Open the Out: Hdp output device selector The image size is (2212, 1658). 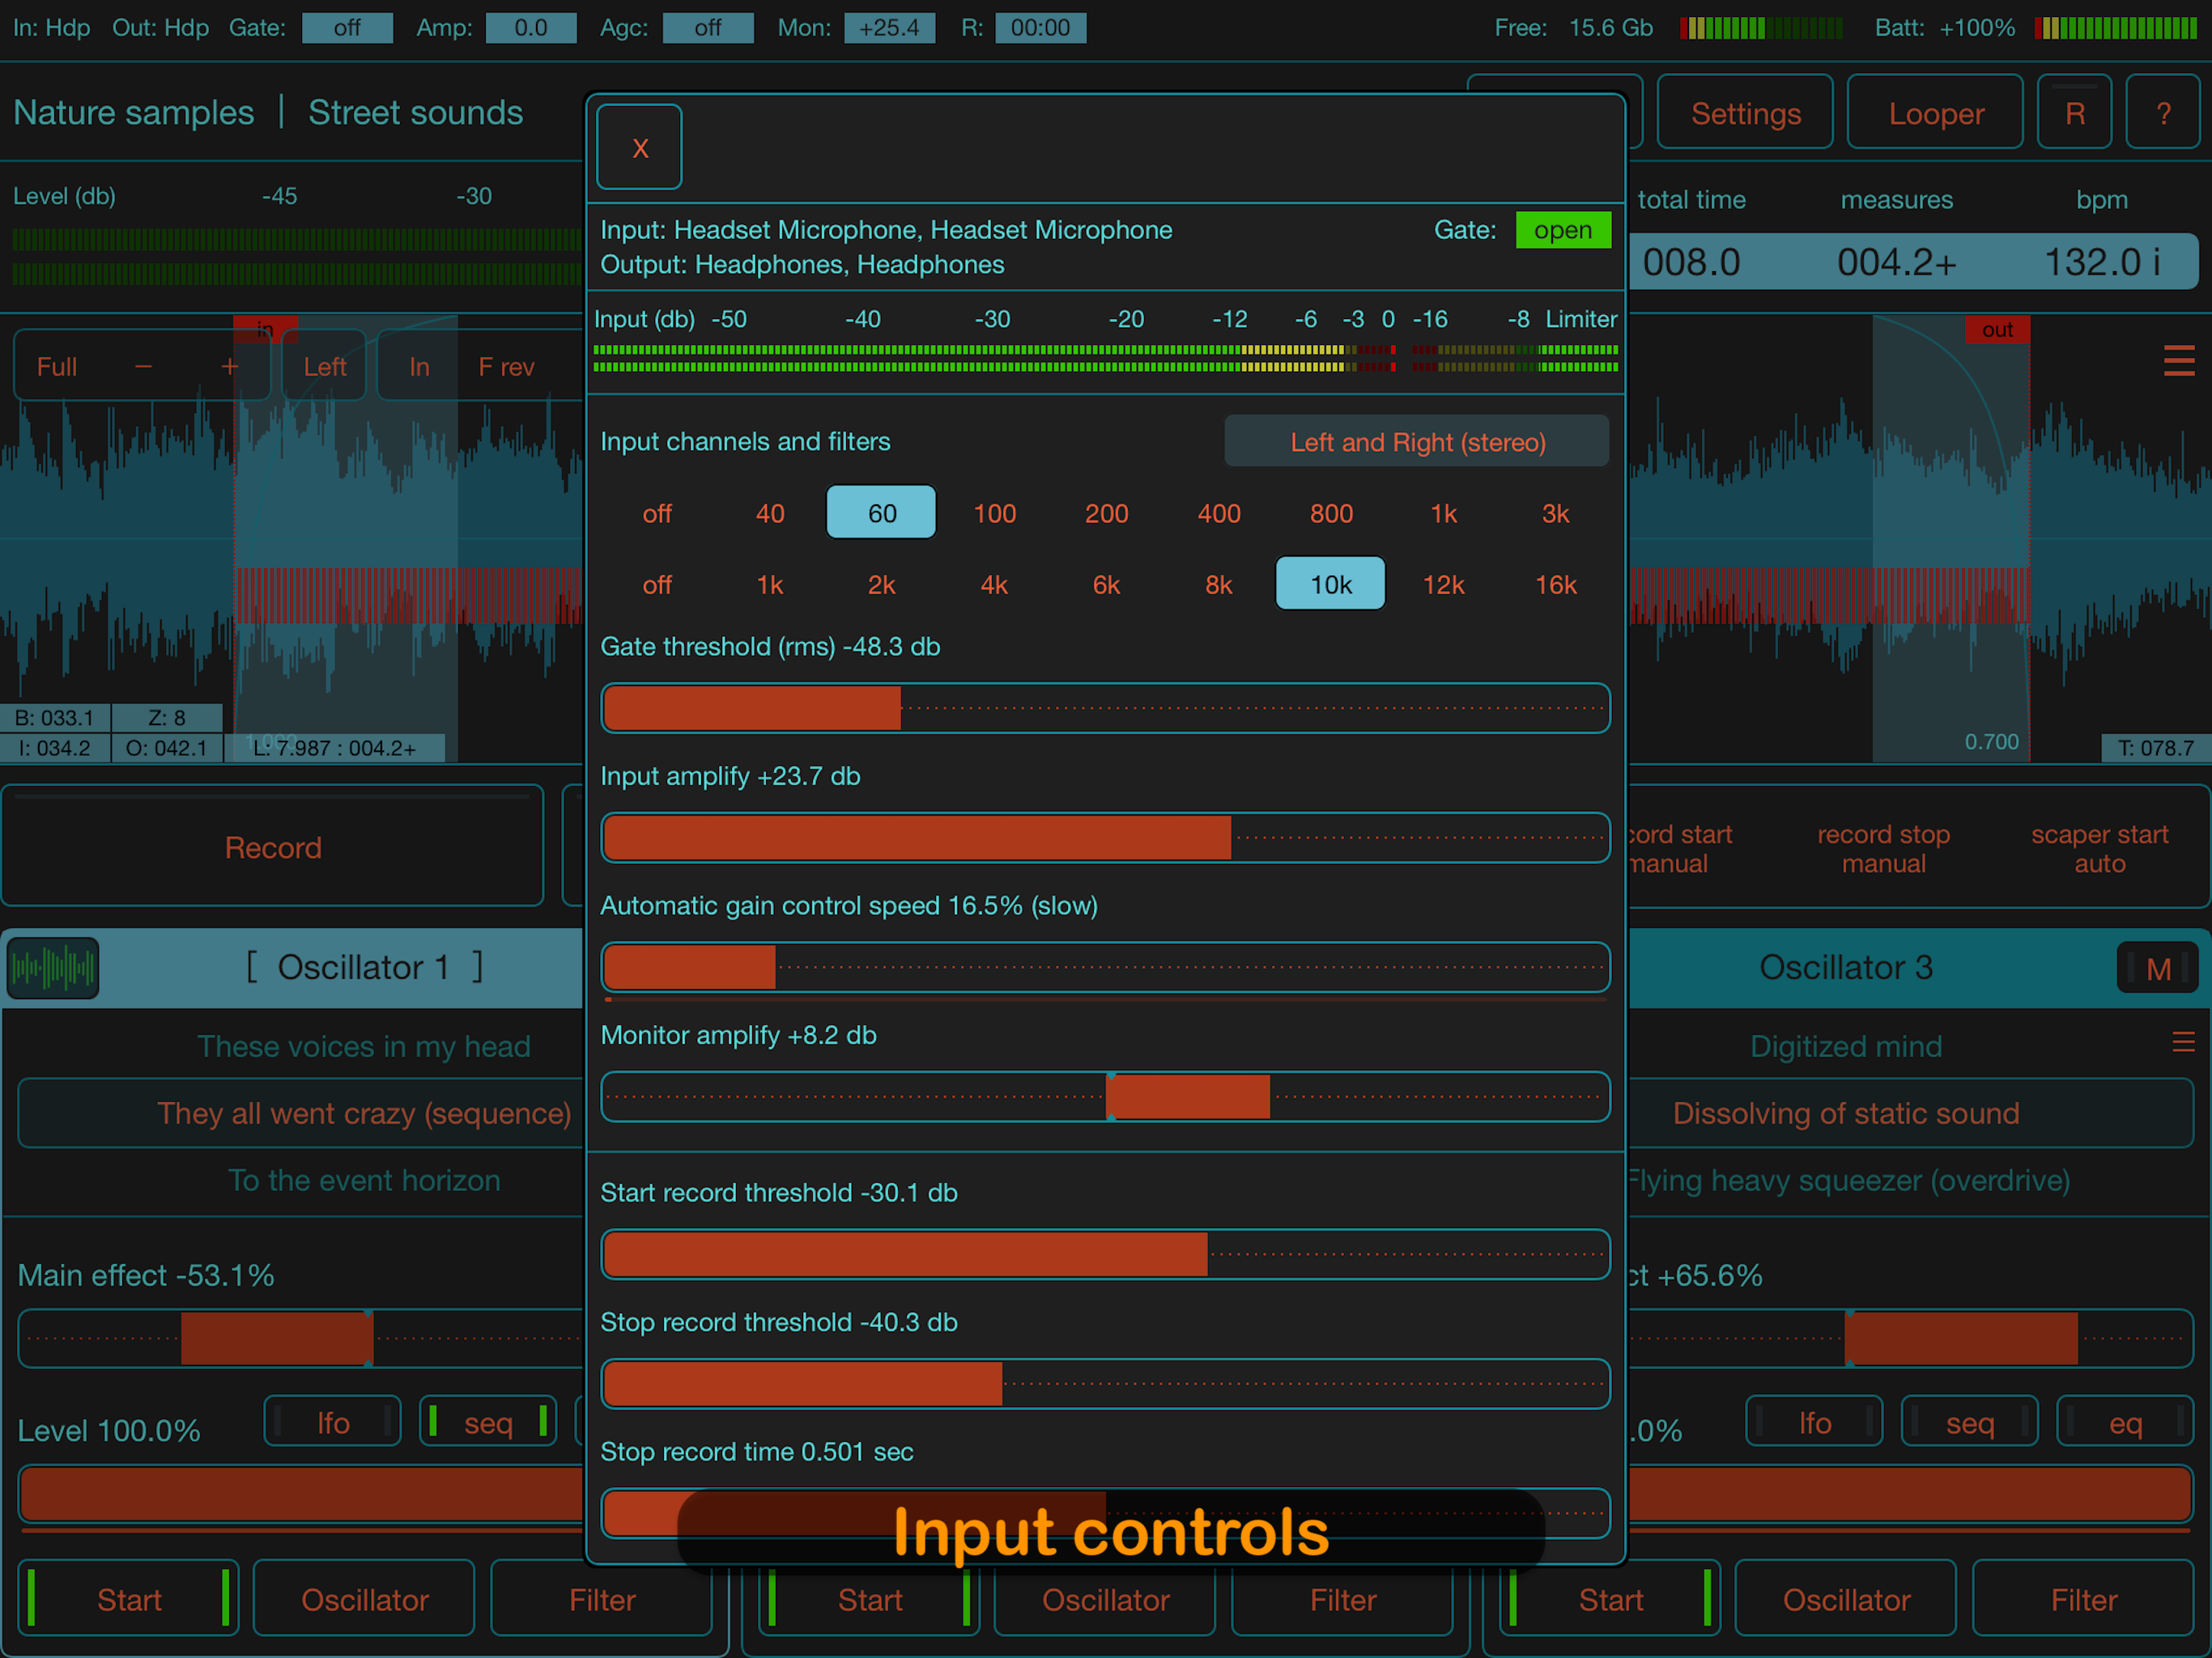point(159,27)
